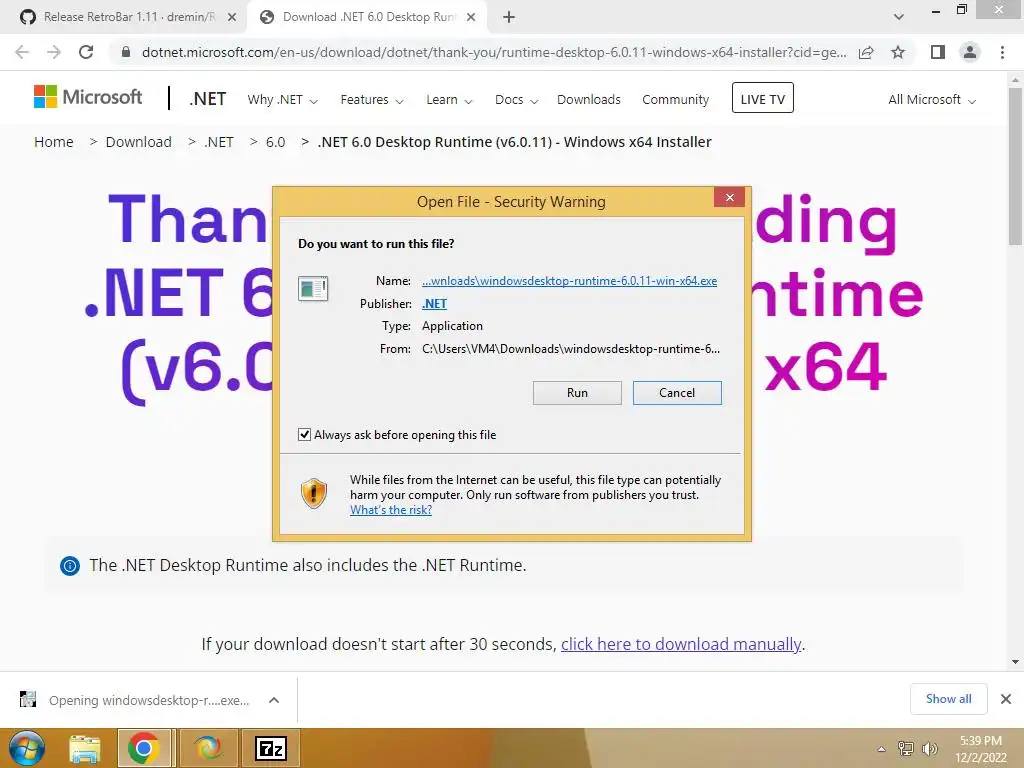This screenshot has width=1024, height=768.
Task: Click the downloaded file icon in shelf
Action: tap(27, 699)
